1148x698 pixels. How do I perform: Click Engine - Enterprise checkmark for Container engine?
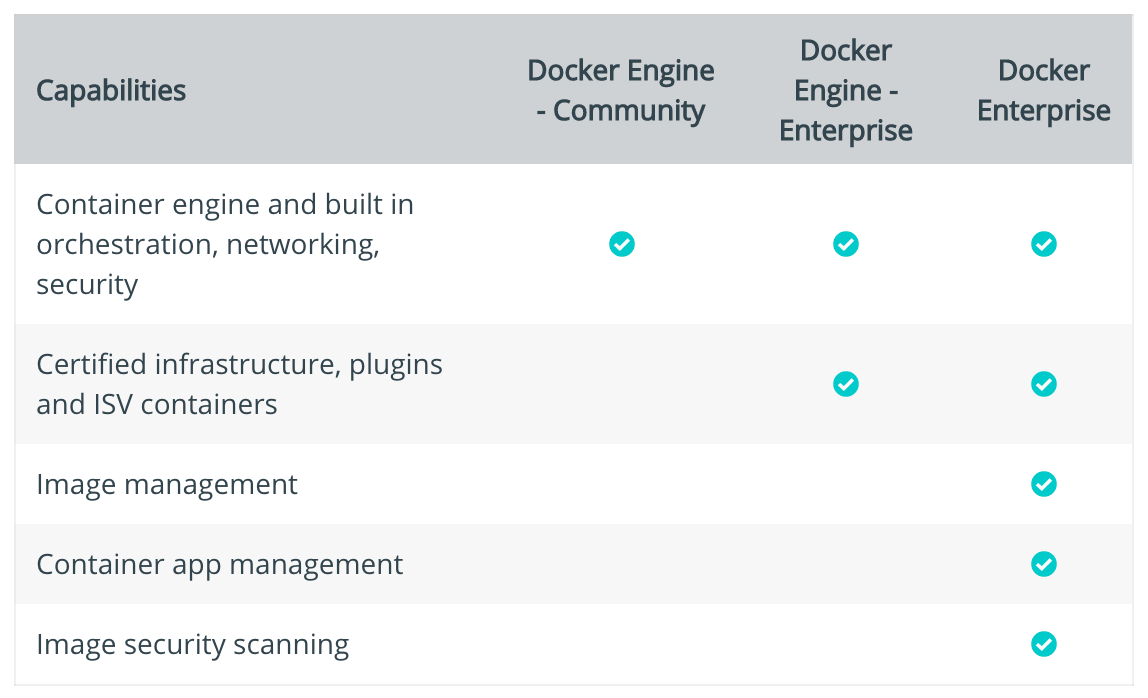[x=846, y=244]
